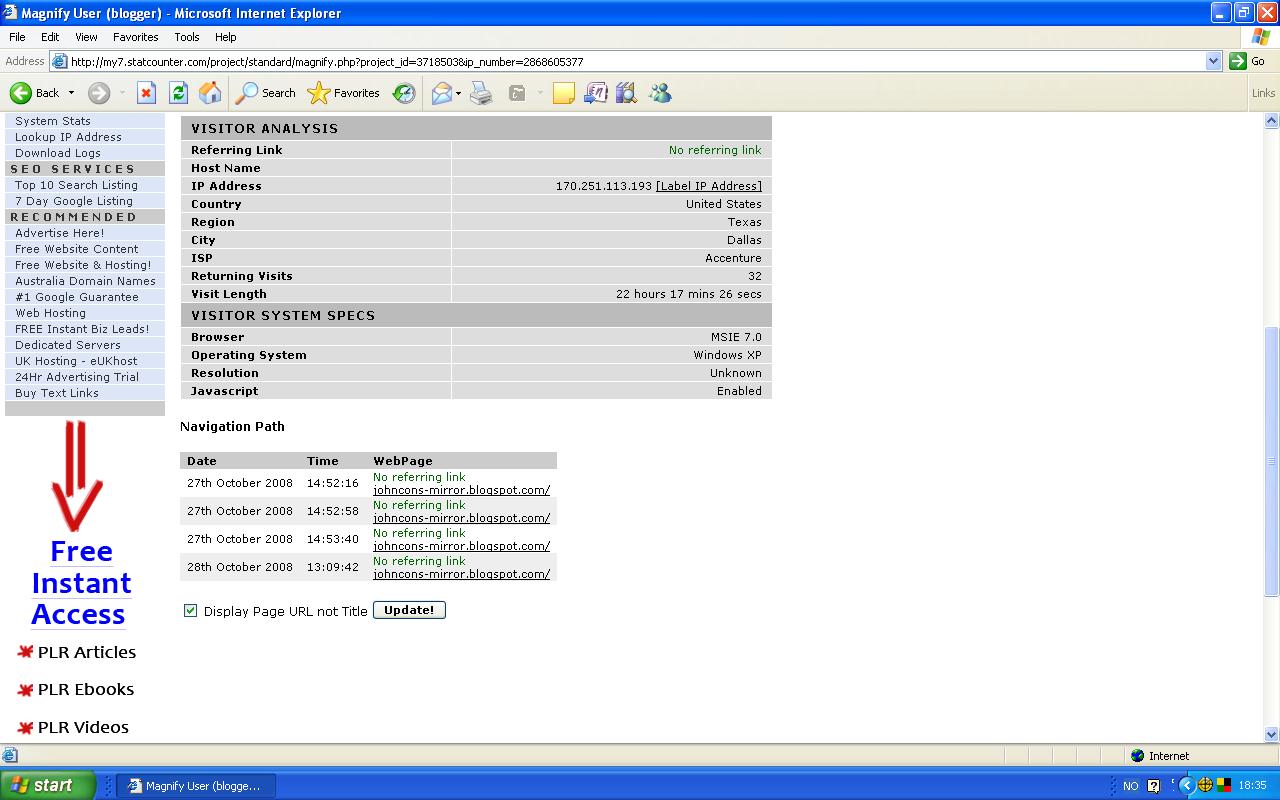Image resolution: width=1280 pixels, height=800 pixels.
Task: Open the Mail envelope toolbar icon
Action: click(441, 93)
